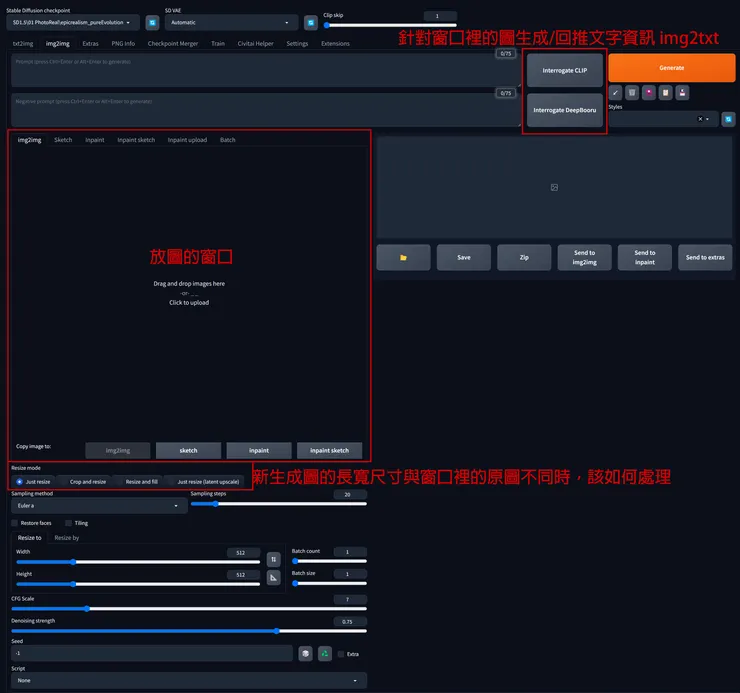The image size is (740, 693).
Task: Enable Restore faces checkbox
Action: coord(15,523)
